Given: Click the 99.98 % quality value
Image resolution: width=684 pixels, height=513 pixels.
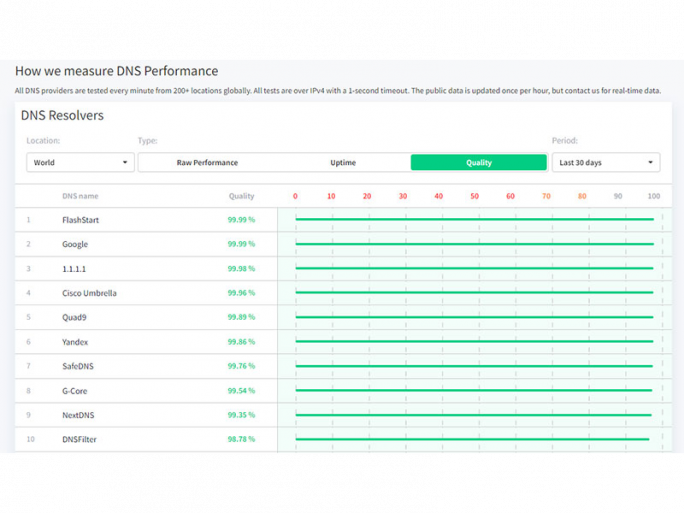Looking at the screenshot, I should tap(241, 268).
